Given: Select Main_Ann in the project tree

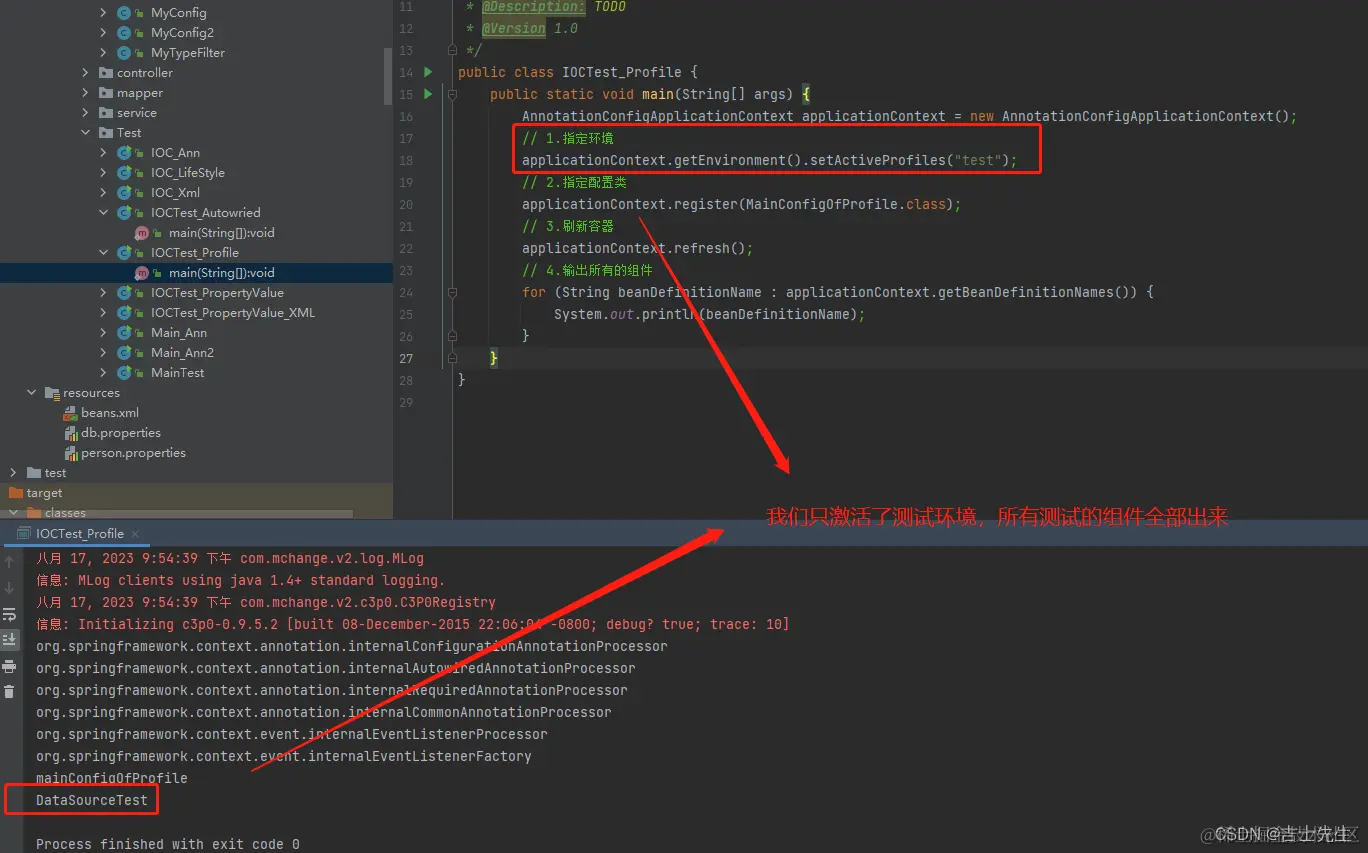Looking at the screenshot, I should (x=179, y=333).
